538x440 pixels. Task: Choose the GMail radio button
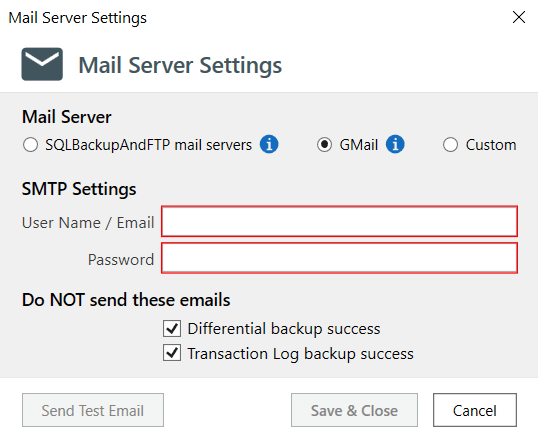(x=324, y=144)
